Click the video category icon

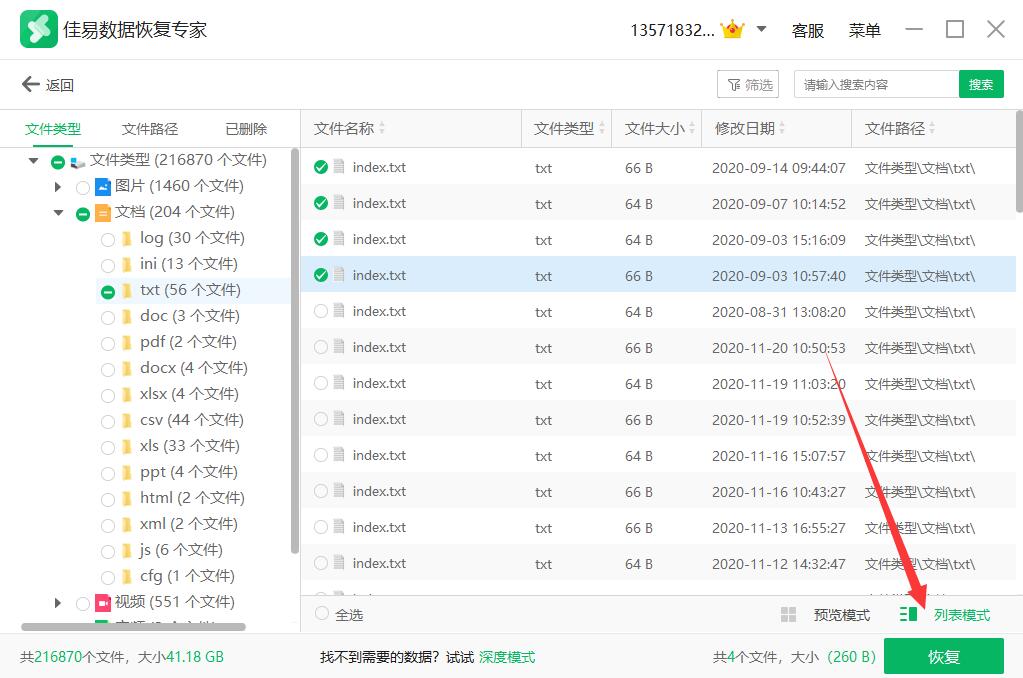(x=103, y=602)
